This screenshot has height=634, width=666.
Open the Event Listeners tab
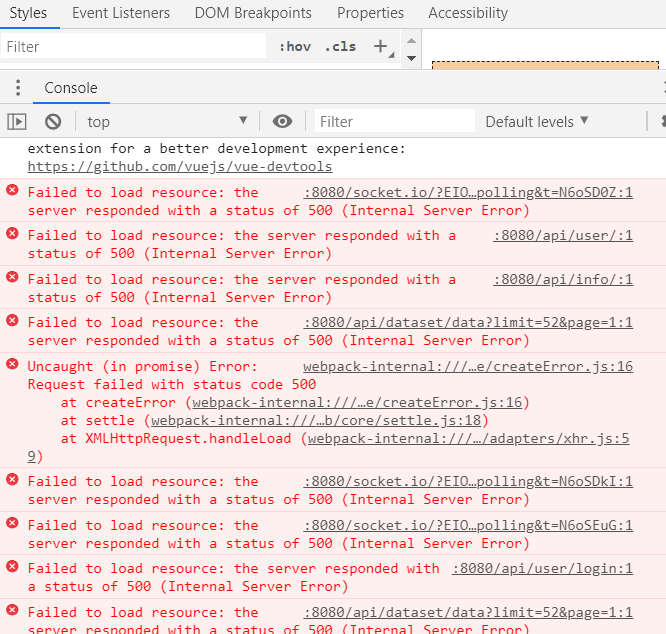(121, 13)
